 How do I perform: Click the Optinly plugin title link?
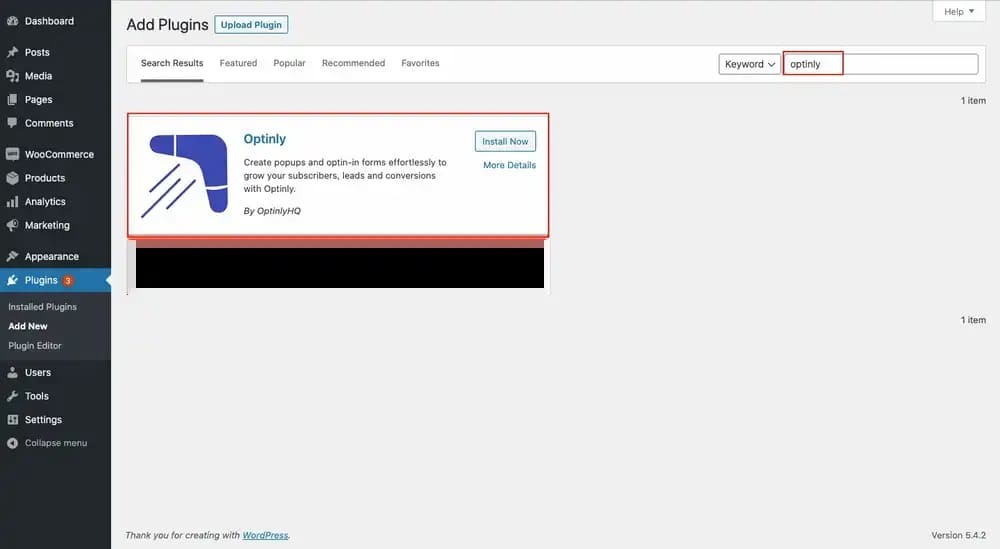(265, 139)
